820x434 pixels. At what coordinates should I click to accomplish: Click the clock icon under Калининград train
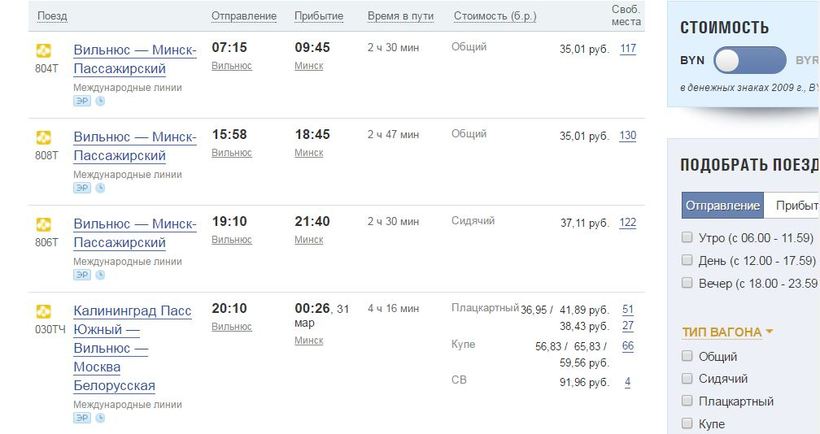(x=99, y=418)
